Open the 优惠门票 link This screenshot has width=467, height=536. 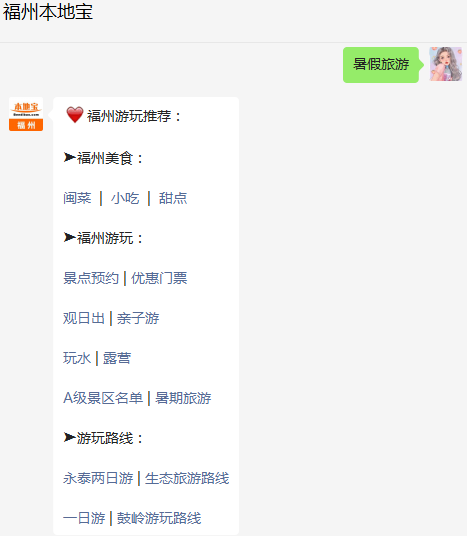coord(159,278)
